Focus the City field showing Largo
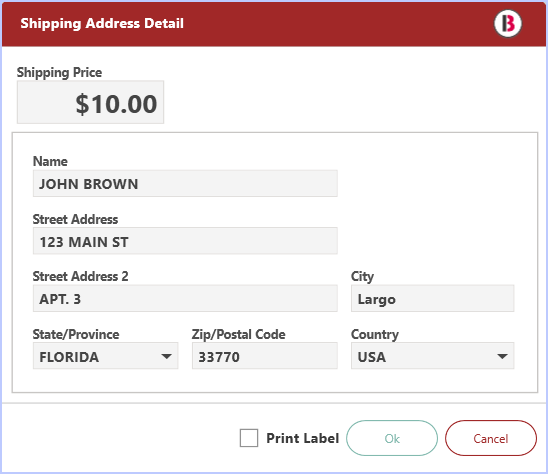 (432, 298)
